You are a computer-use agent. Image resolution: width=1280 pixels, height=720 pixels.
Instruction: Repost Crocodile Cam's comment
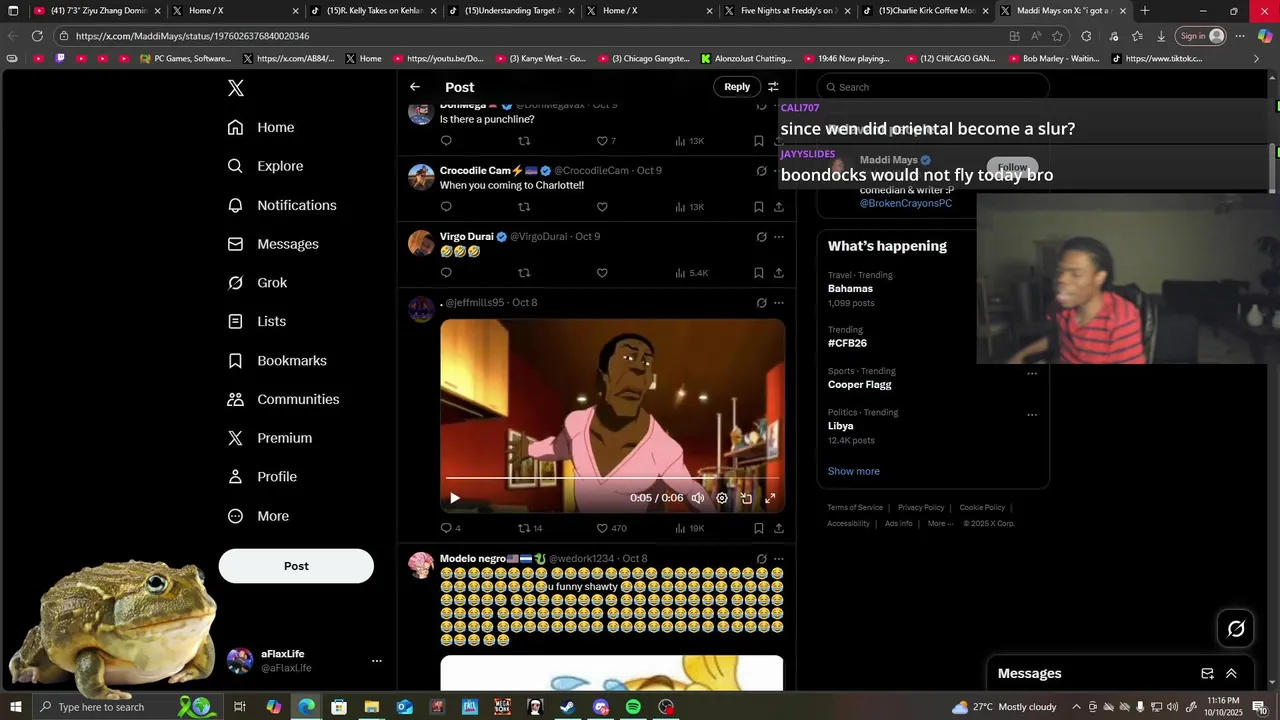pos(524,207)
